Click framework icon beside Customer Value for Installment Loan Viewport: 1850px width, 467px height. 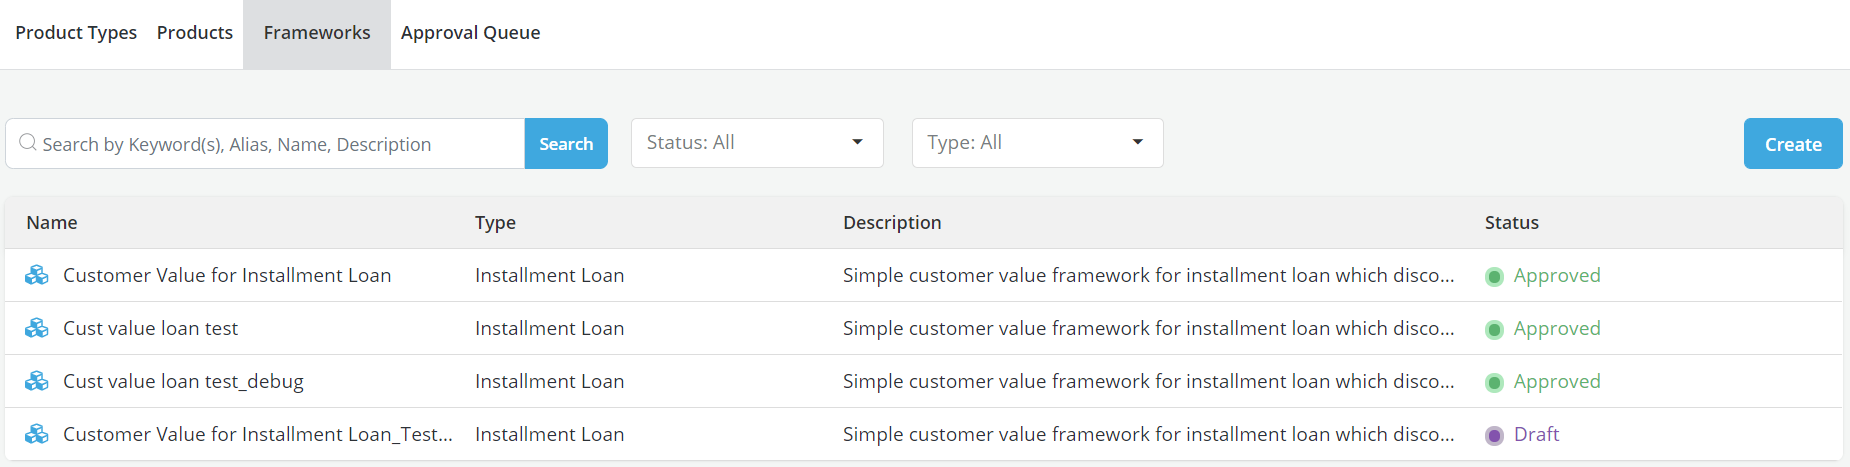pos(37,275)
